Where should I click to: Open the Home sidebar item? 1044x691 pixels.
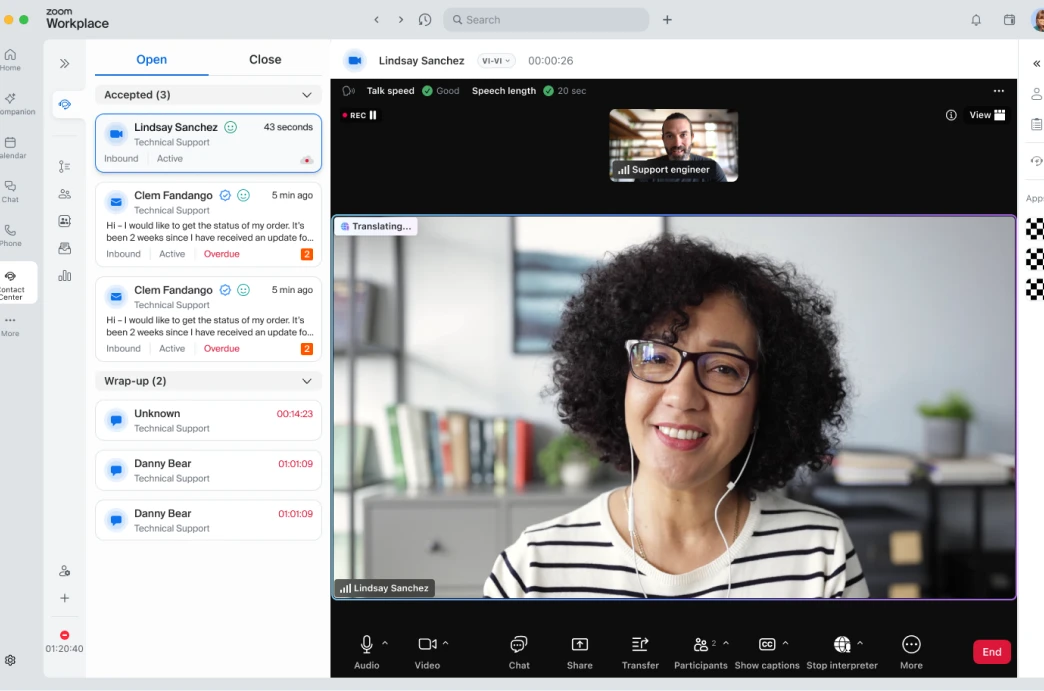click(10, 59)
